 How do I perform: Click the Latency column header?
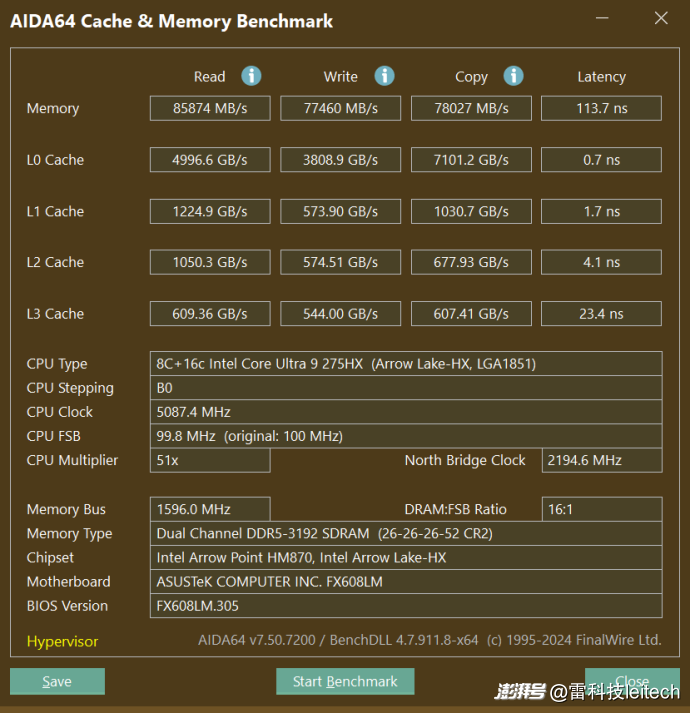click(x=601, y=77)
